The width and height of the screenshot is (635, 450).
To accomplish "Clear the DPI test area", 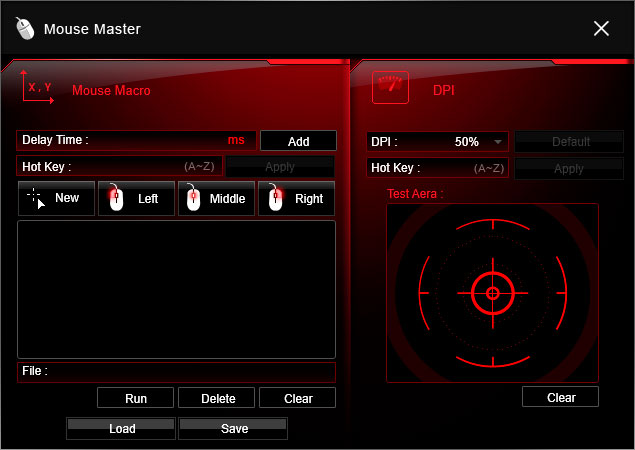I will tap(560, 397).
